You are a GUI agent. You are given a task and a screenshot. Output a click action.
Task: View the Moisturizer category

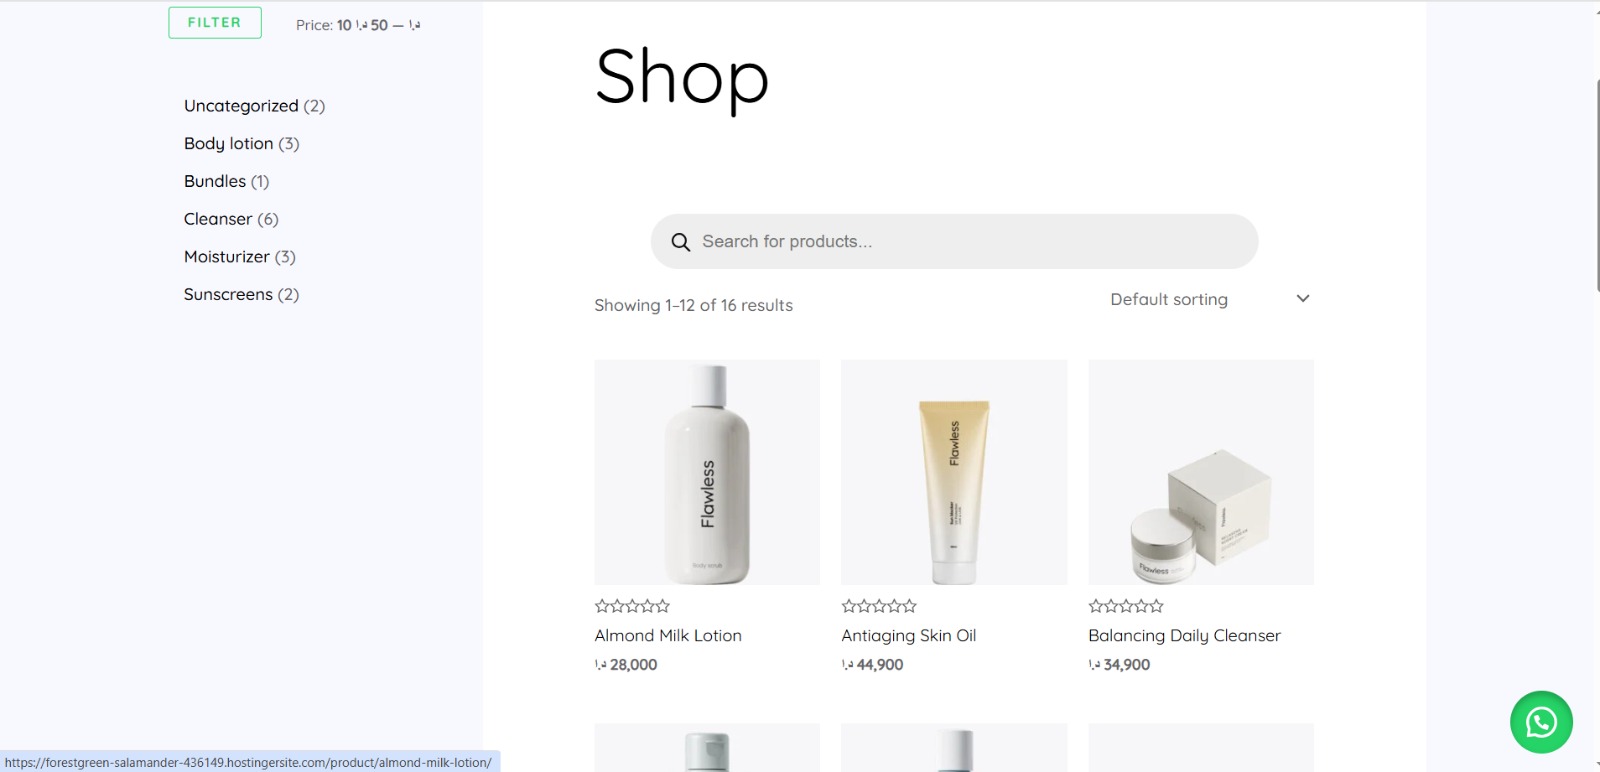tap(227, 257)
